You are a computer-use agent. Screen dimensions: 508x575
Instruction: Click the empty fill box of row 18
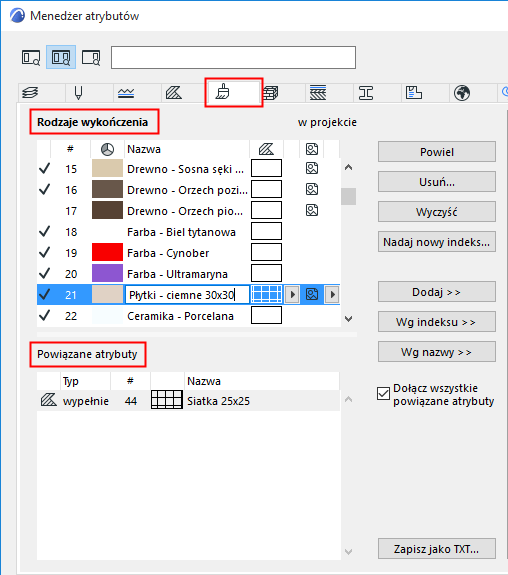(266, 231)
